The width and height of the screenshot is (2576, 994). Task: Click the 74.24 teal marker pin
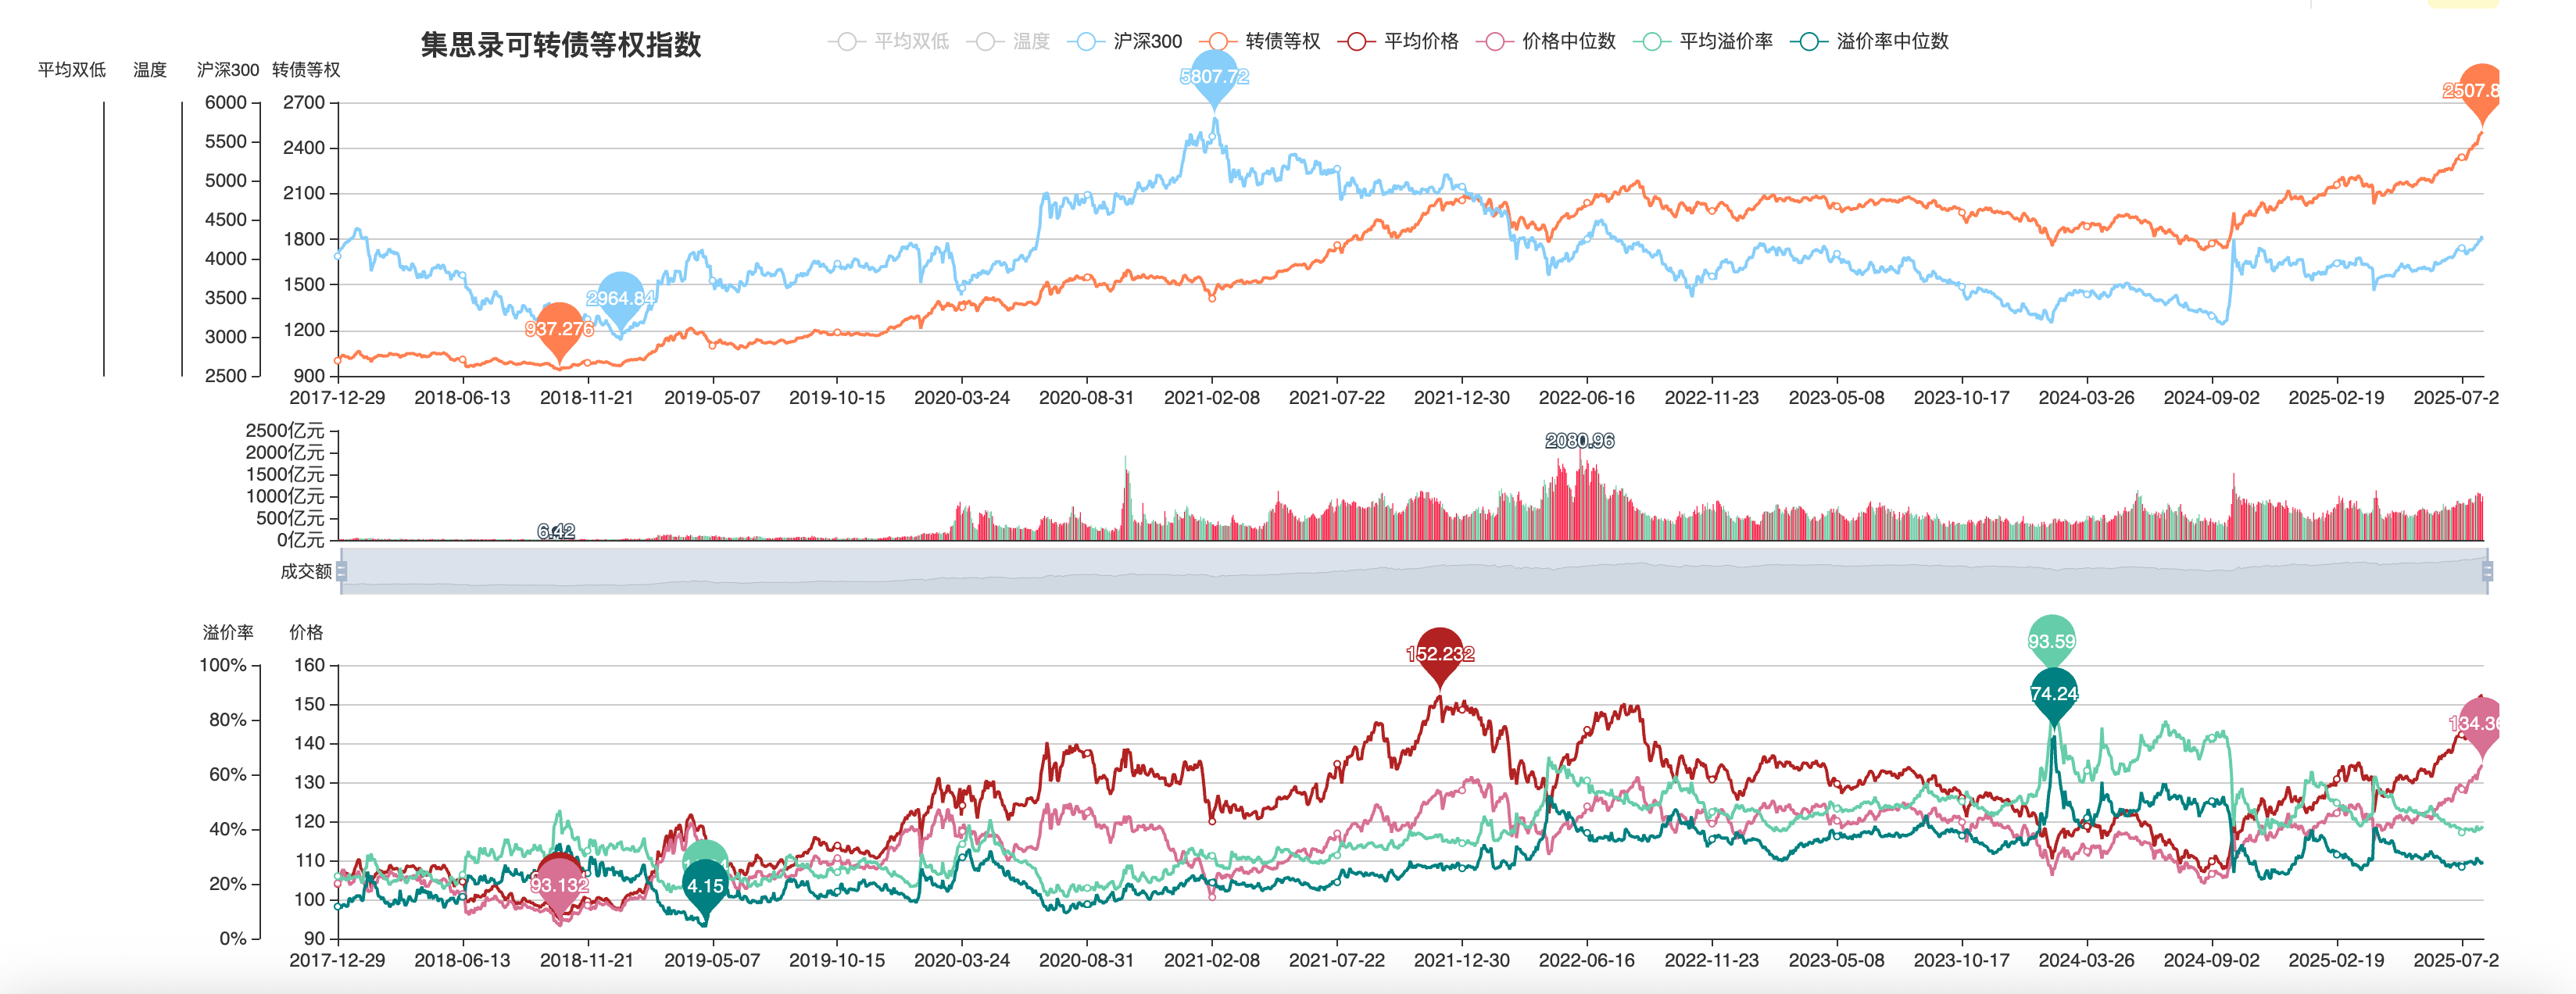click(2054, 693)
